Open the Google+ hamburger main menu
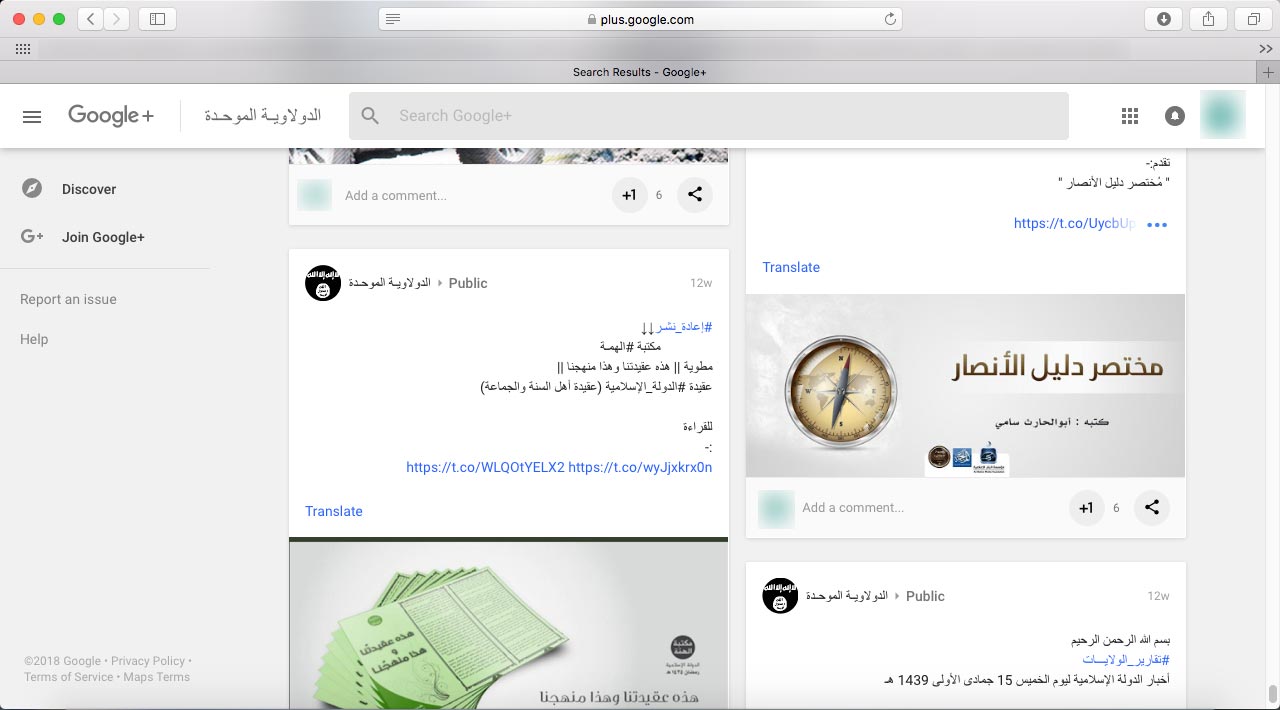 point(32,116)
